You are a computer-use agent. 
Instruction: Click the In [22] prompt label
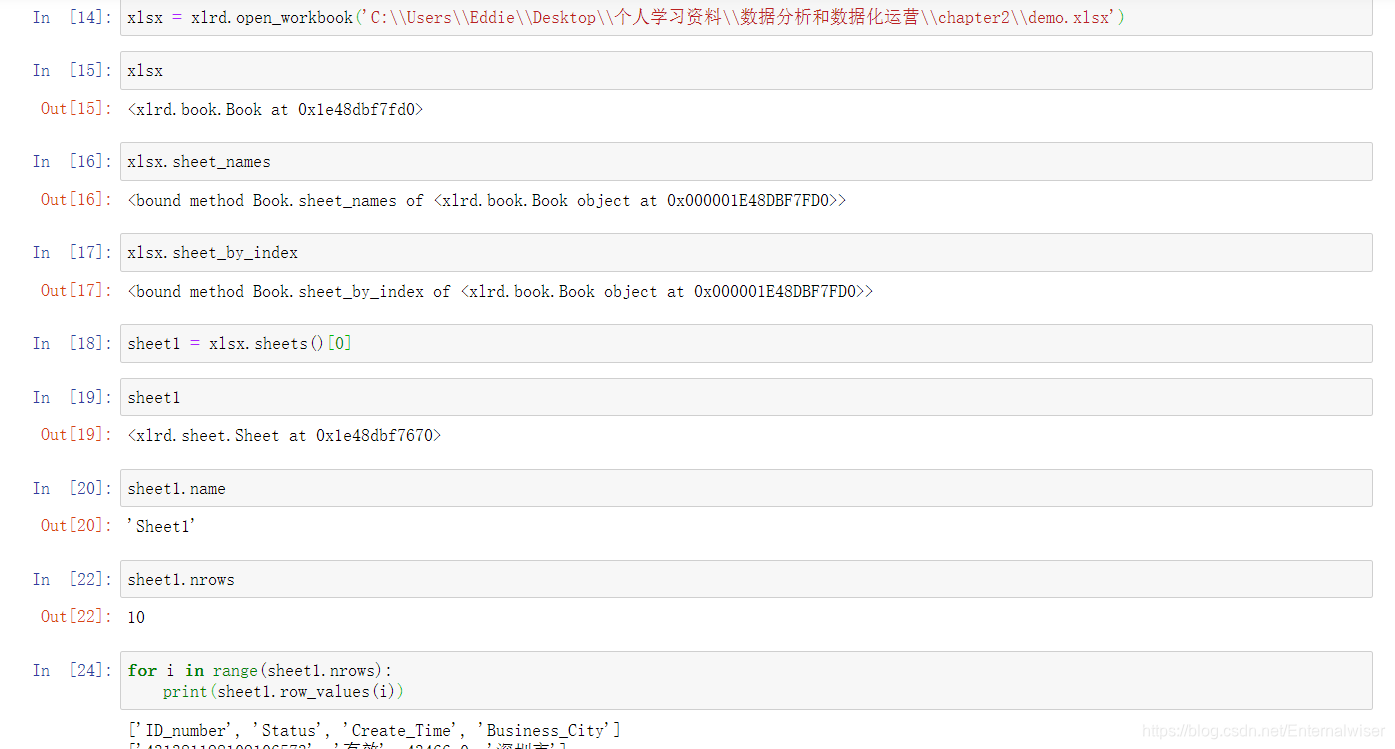click(72, 579)
